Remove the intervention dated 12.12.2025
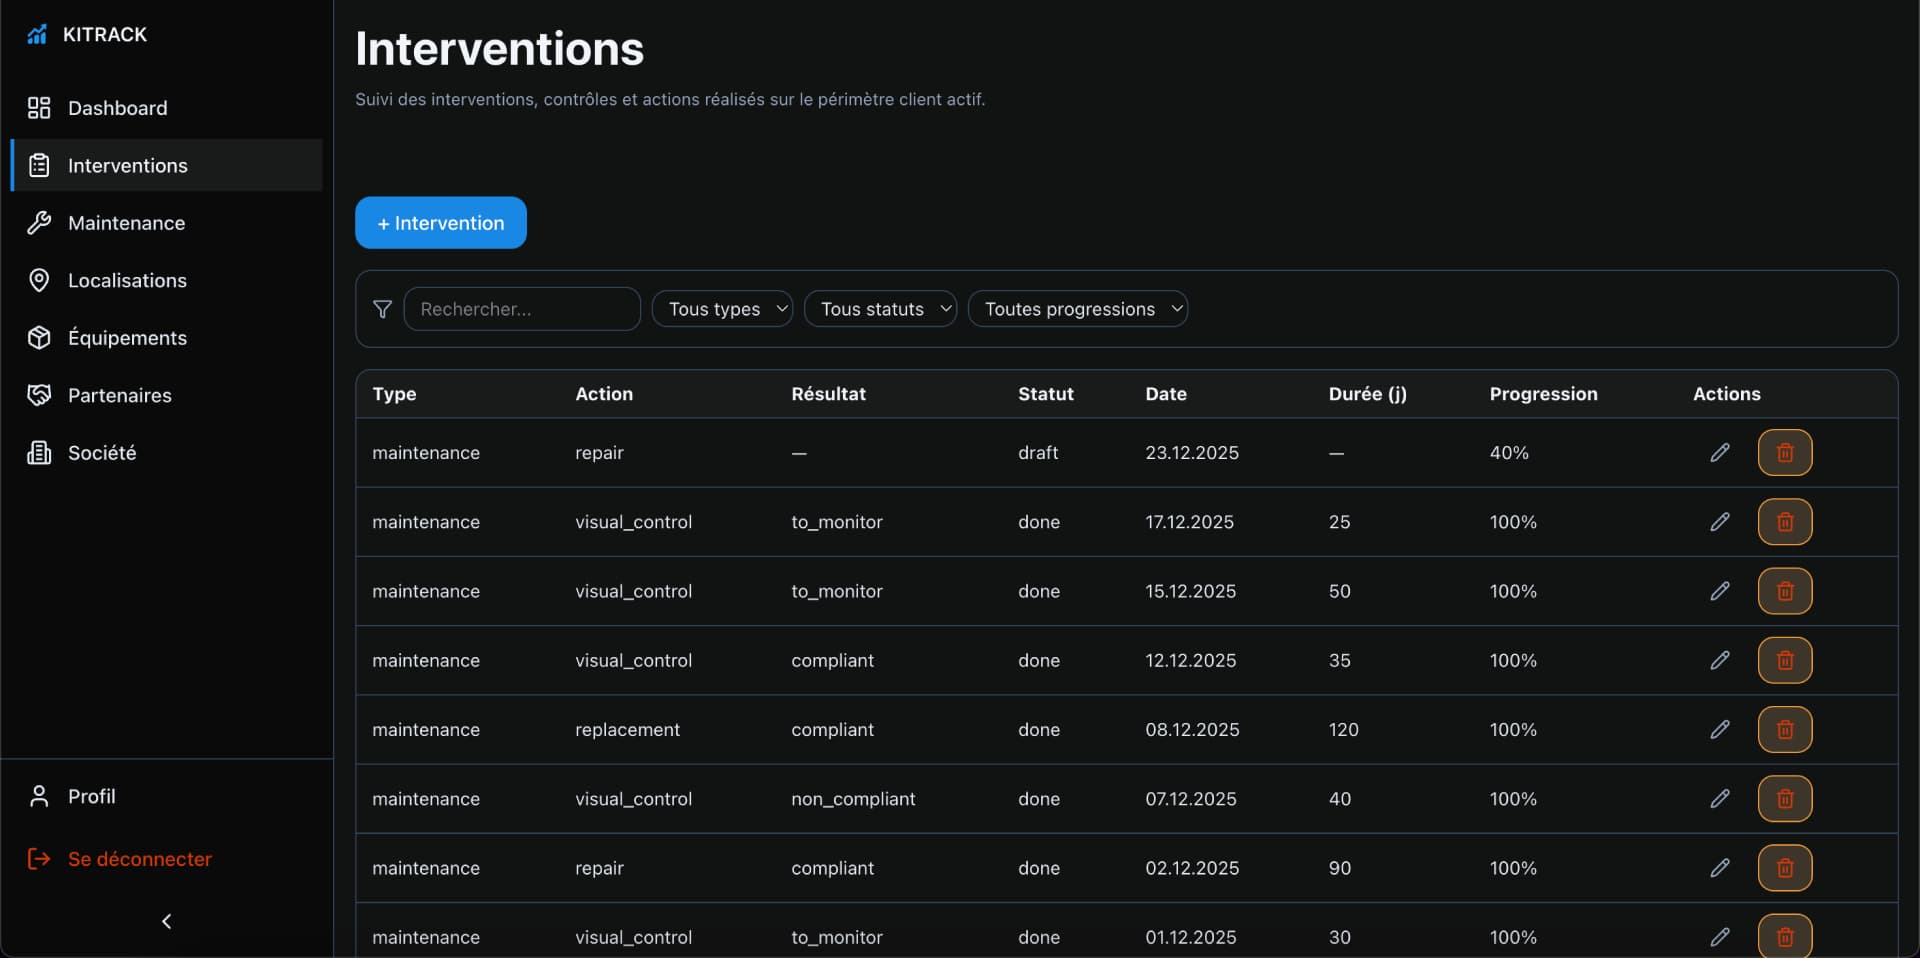Image resolution: width=1920 pixels, height=958 pixels. pos(1784,660)
